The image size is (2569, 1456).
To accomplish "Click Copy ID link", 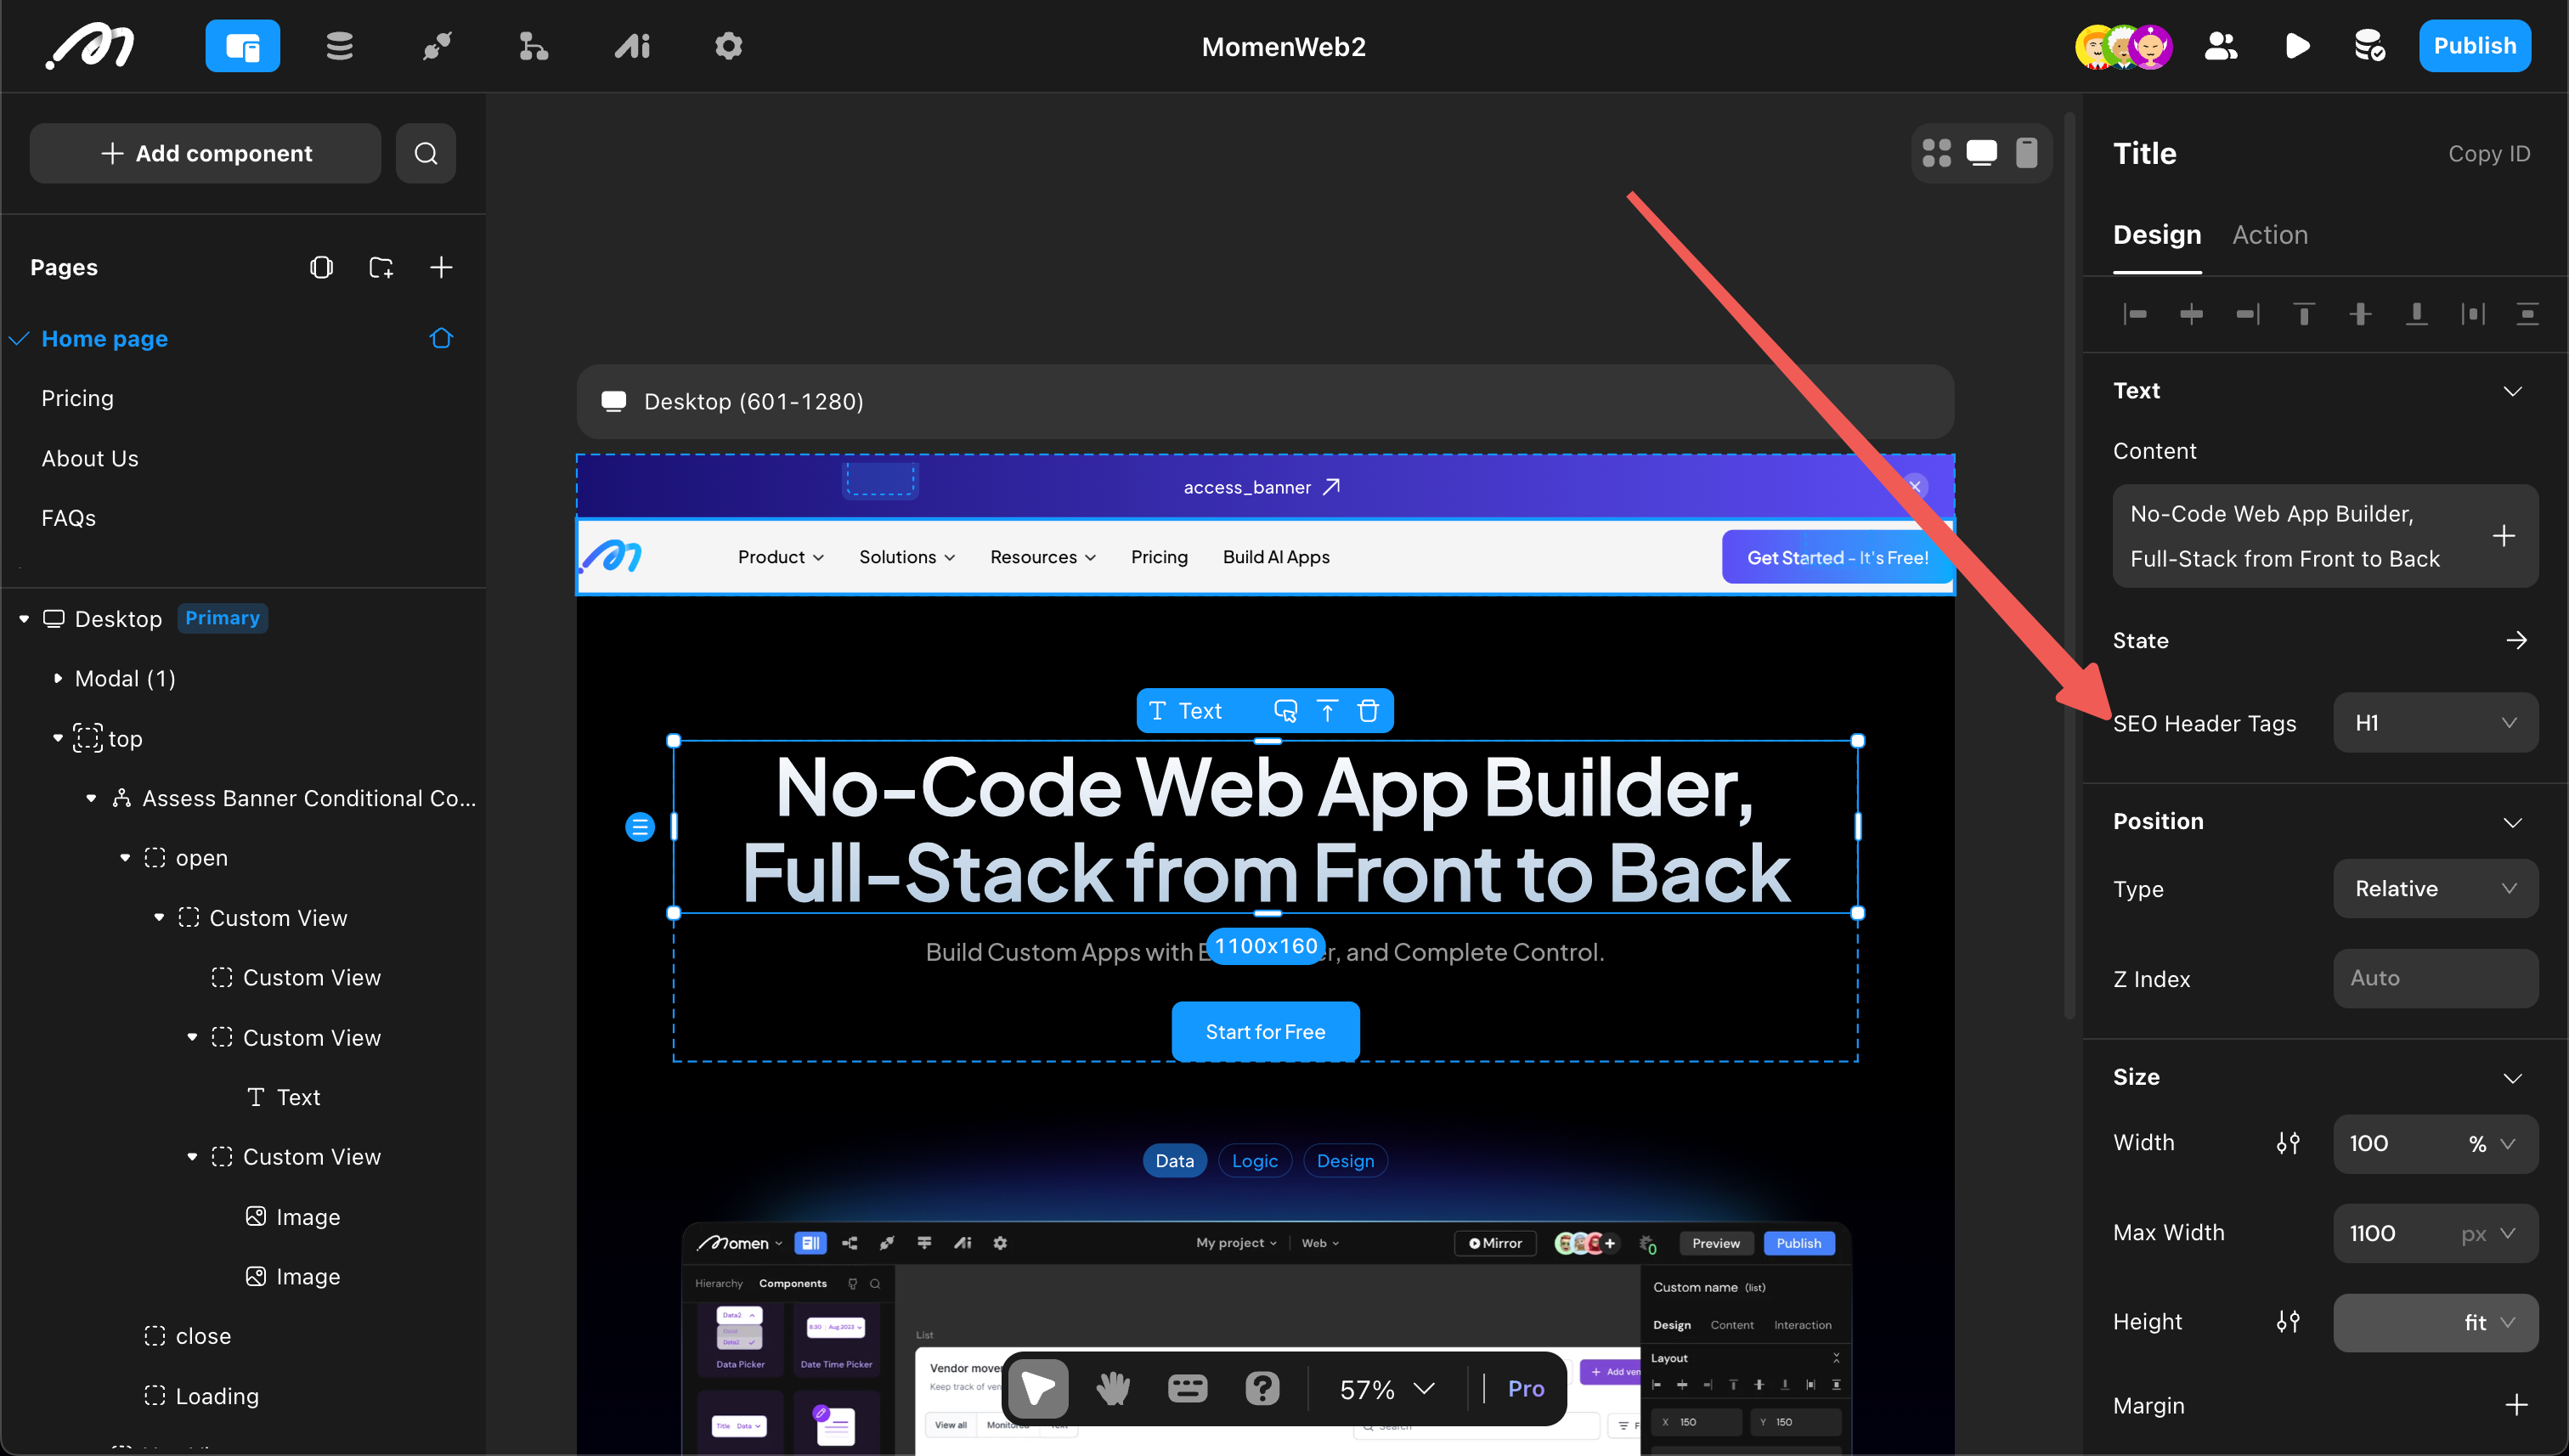I will pos(2489,153).
